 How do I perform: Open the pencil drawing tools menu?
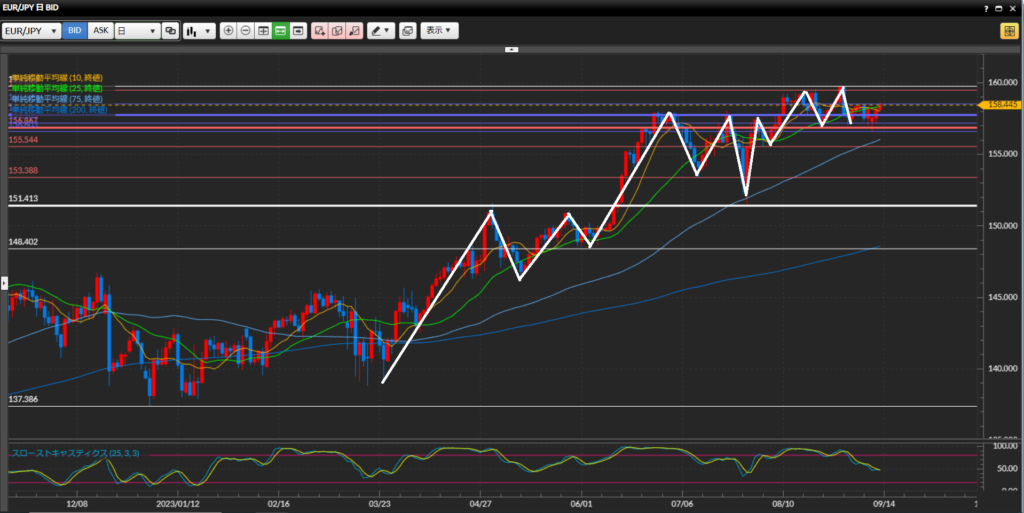coord(381,31)
